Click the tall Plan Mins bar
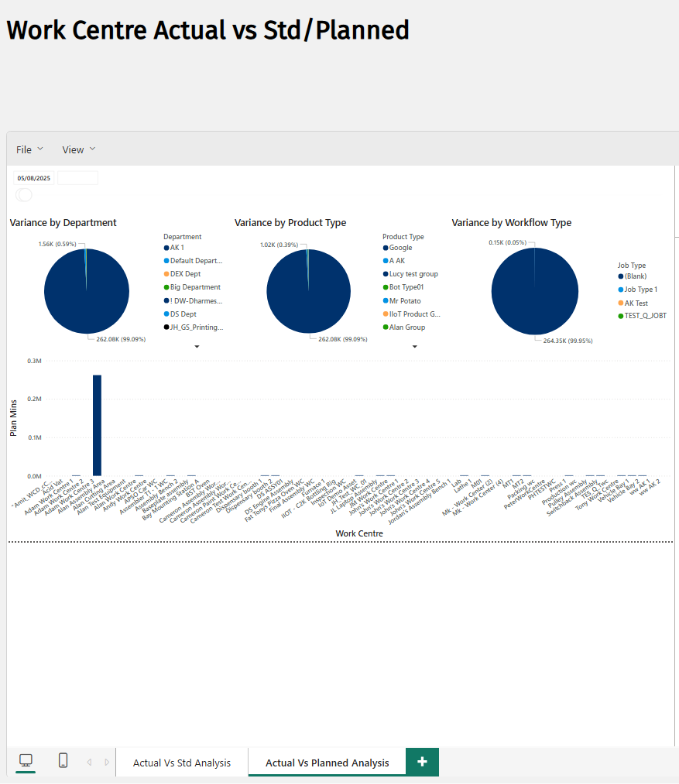 [97, 426]
